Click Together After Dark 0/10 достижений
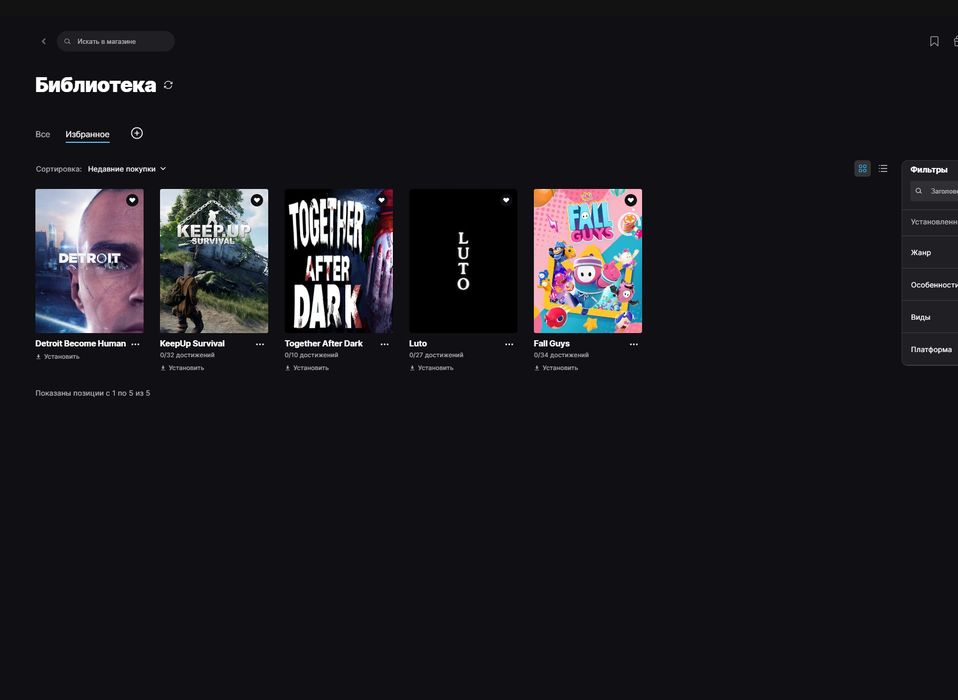Image resolution: width=958 pixels, height=700 pixels. click(x=312, y=355)
